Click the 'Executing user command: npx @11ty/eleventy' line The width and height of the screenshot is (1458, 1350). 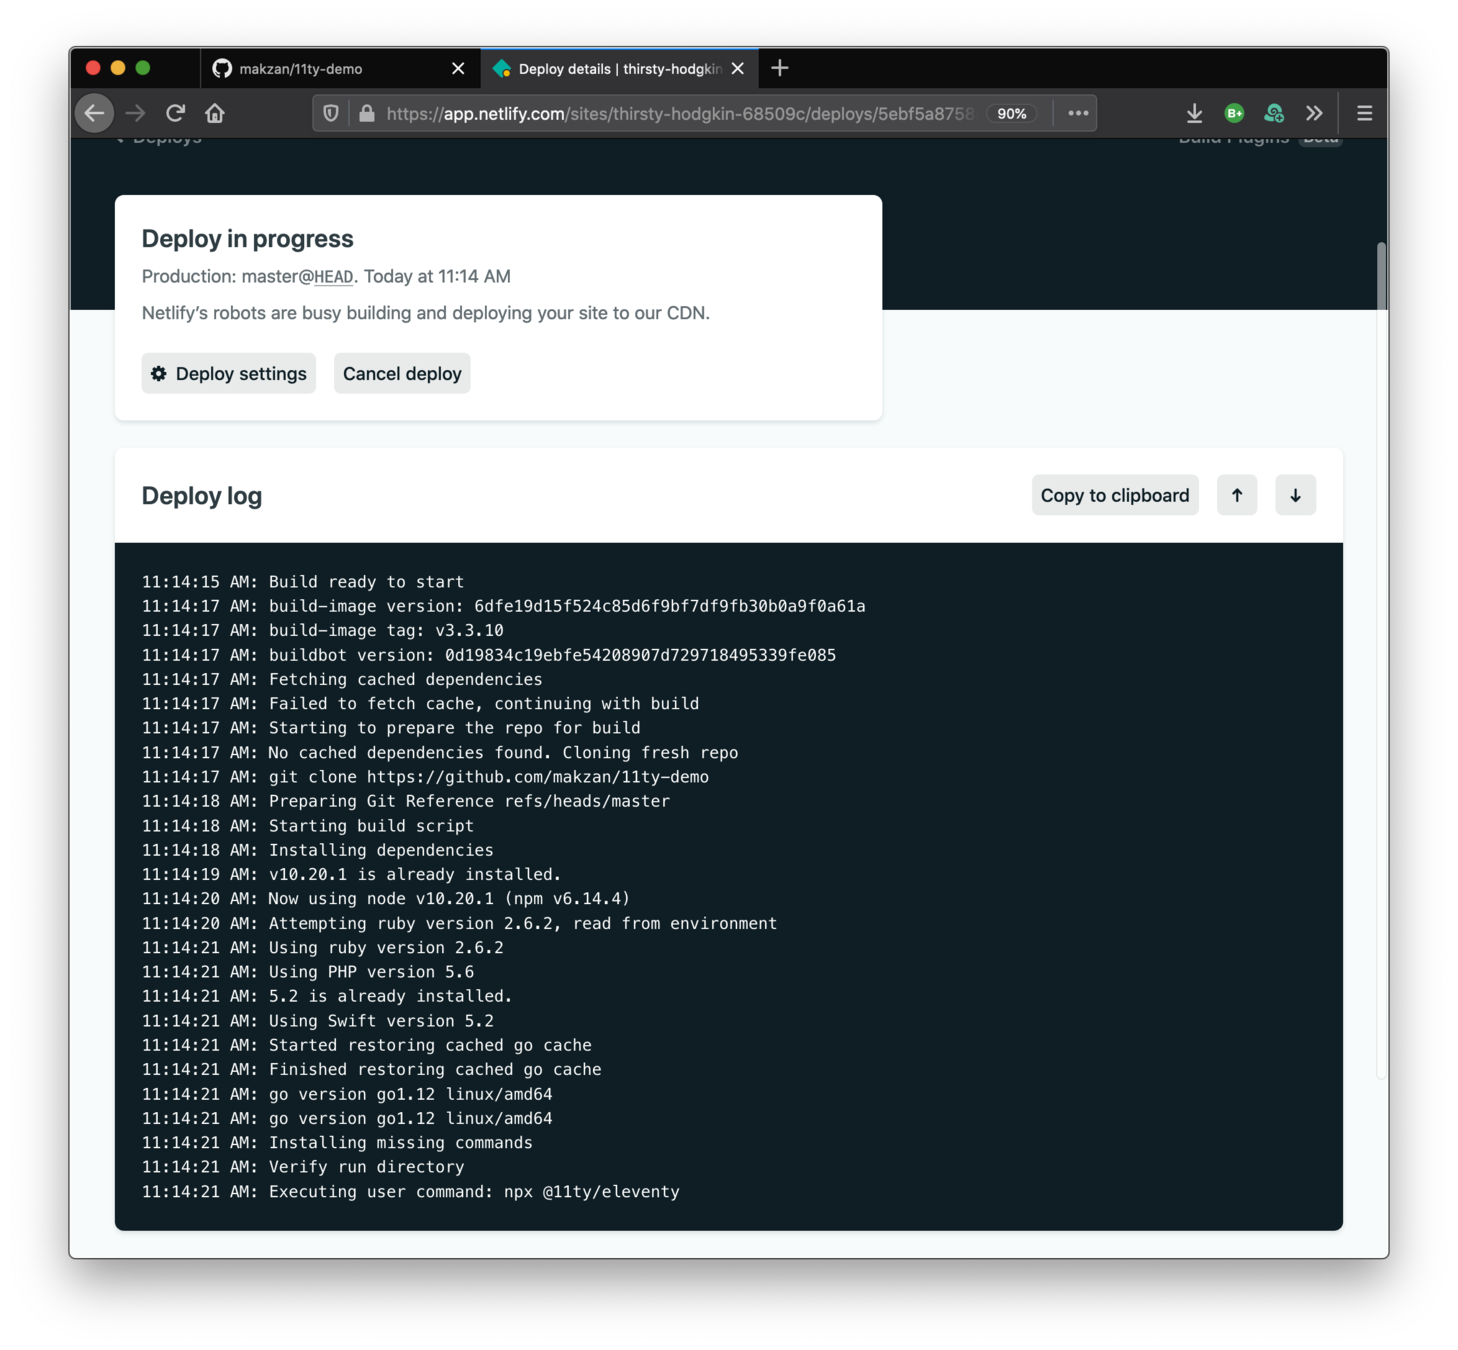point(411,1192)
